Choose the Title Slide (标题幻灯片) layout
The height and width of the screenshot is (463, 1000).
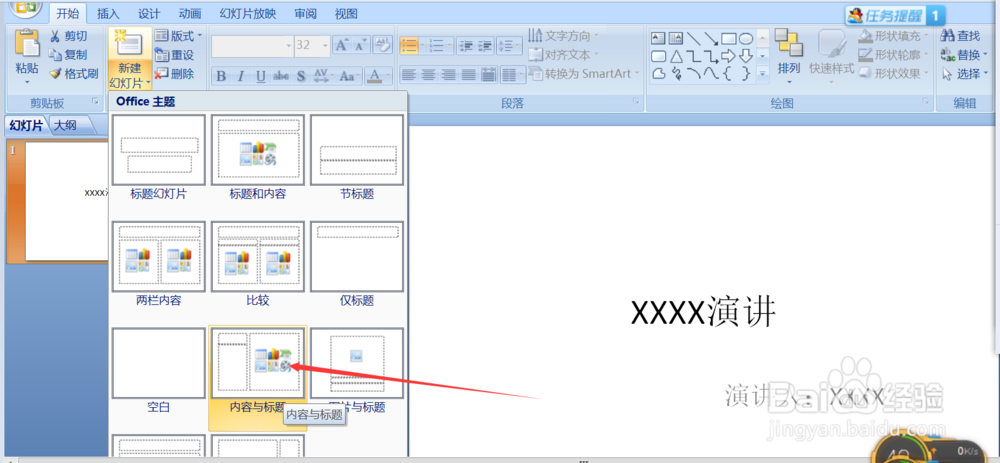159,158
